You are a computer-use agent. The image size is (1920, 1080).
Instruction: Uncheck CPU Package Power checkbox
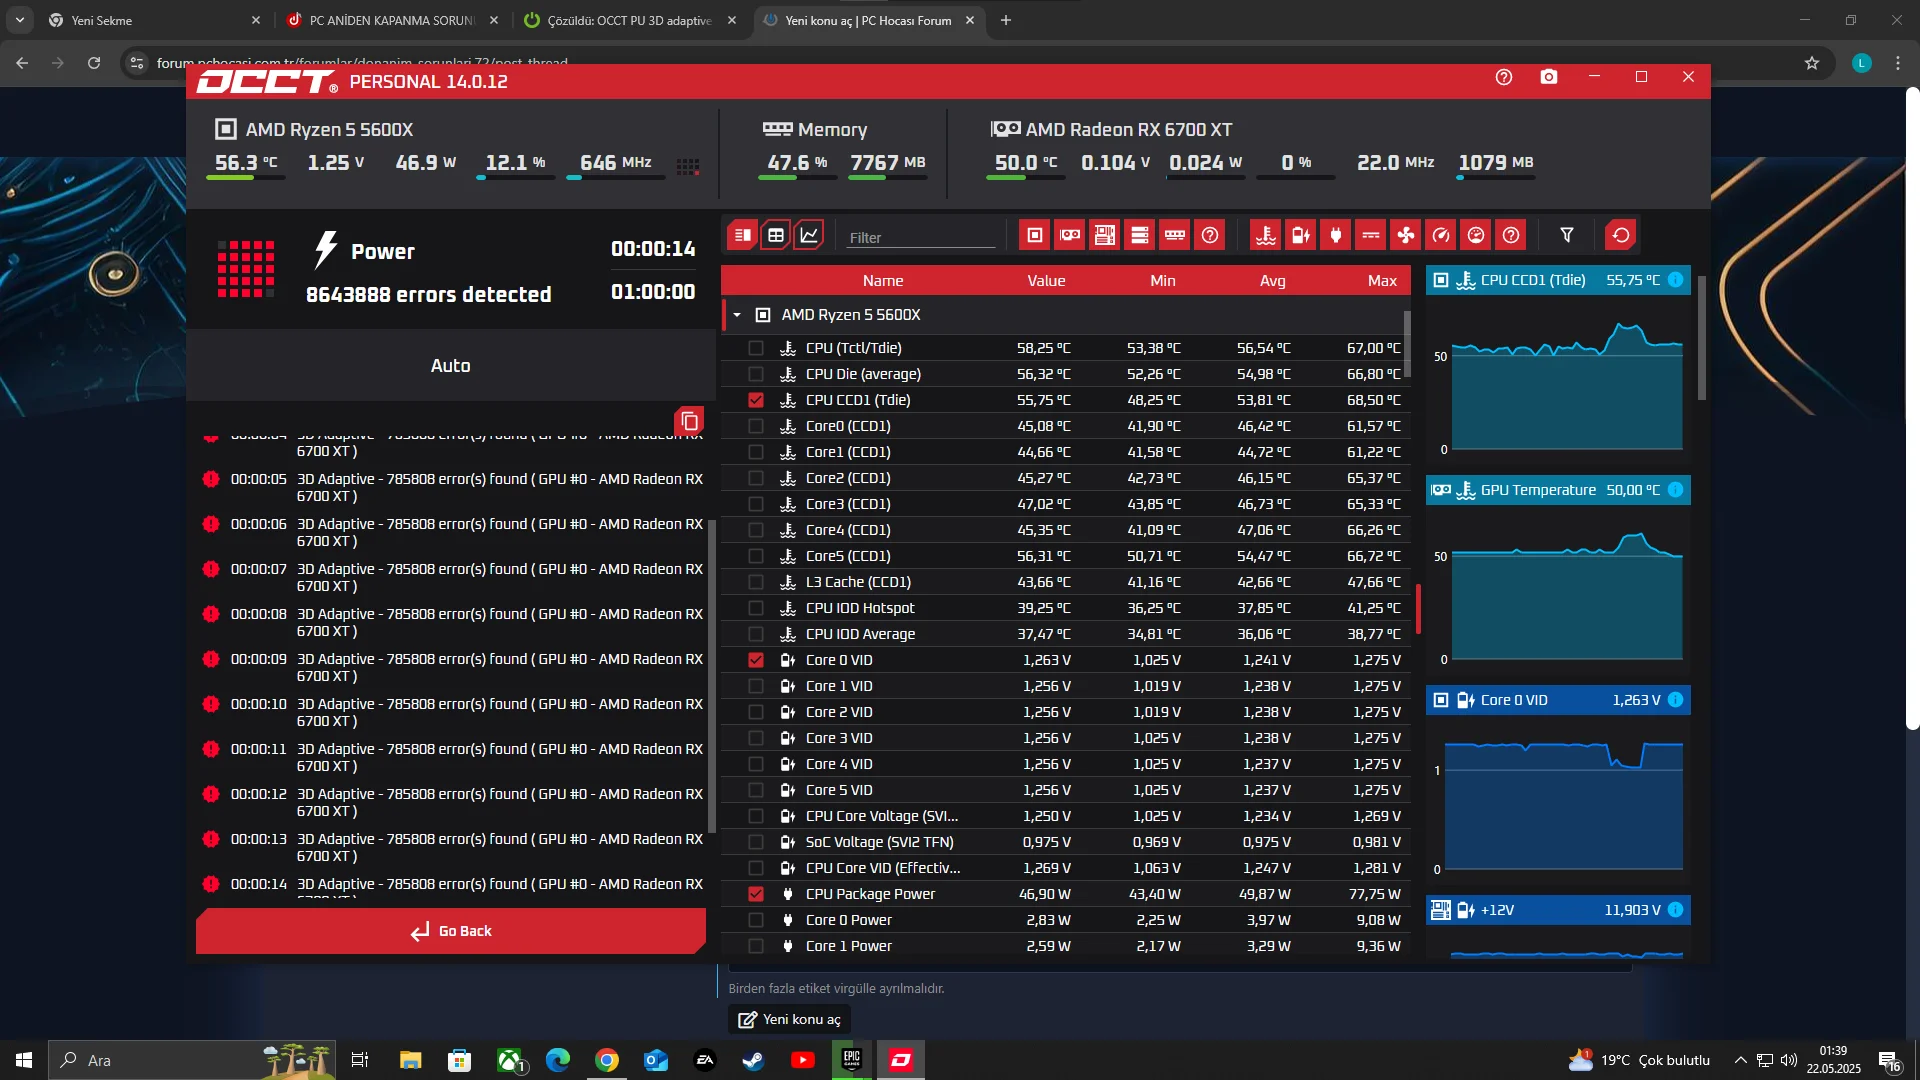[756, 894]
